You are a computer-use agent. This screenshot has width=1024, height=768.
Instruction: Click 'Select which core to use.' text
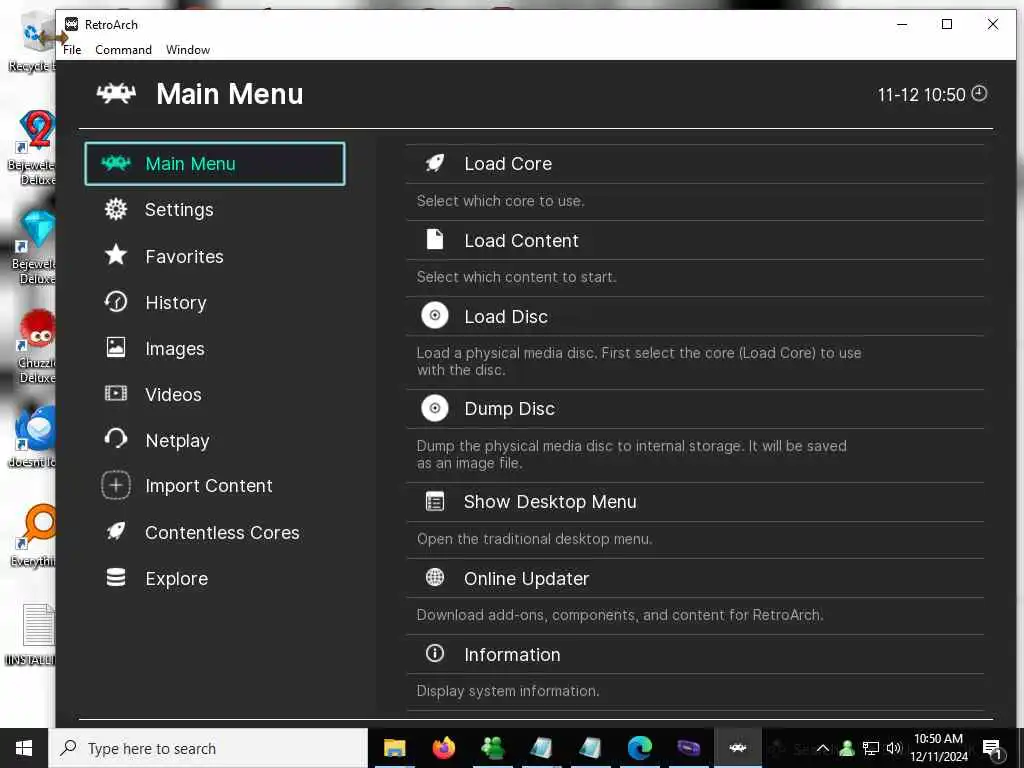(x=500, y=201)
